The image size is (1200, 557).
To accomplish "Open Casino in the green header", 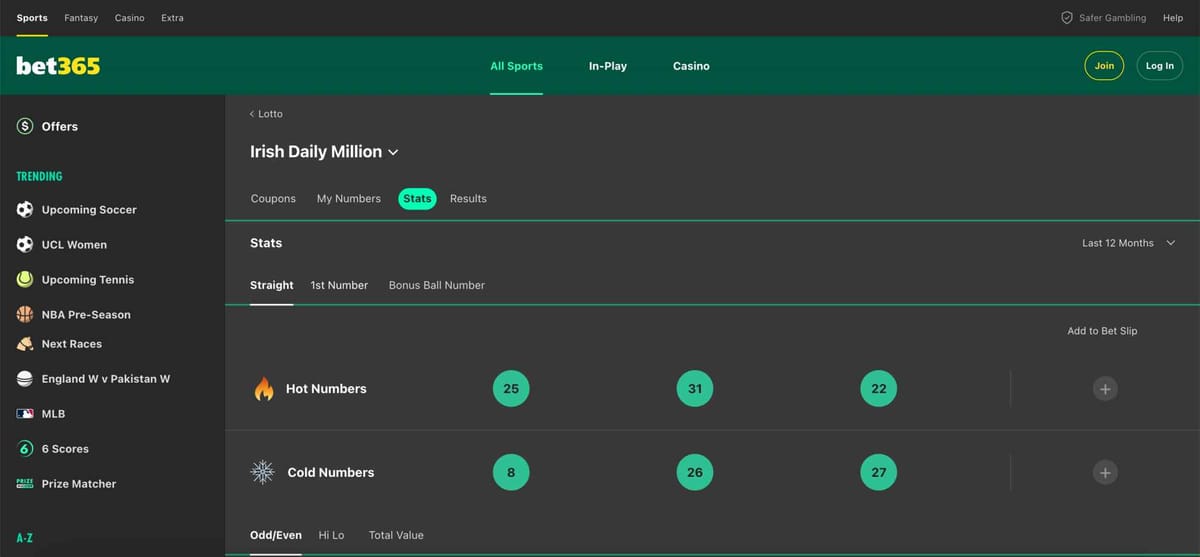I will (691, 66).
